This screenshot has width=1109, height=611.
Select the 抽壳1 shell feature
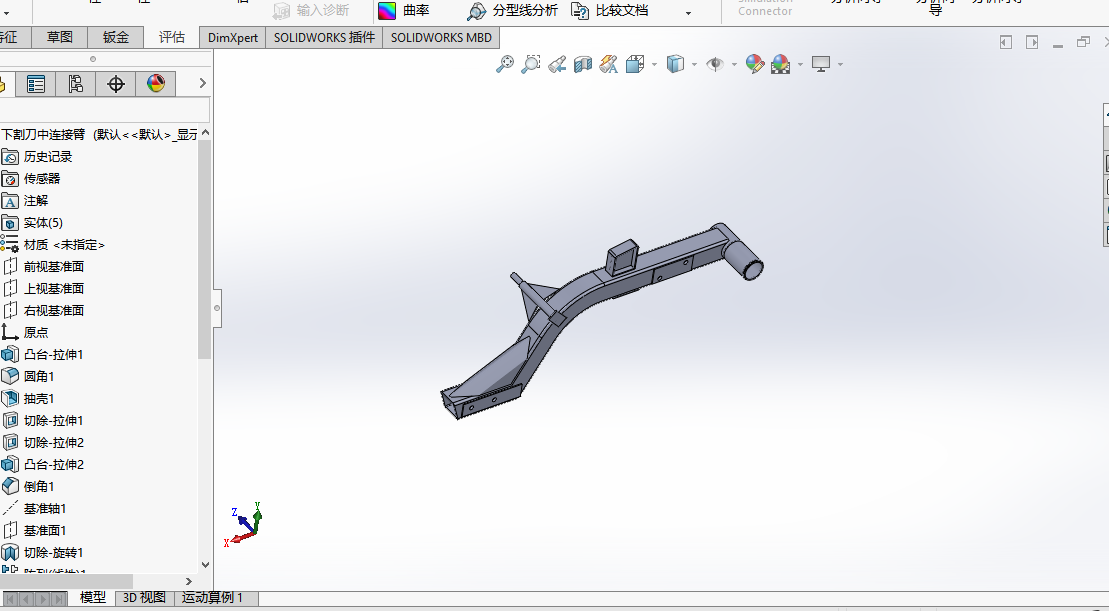[x=39, y=398]
